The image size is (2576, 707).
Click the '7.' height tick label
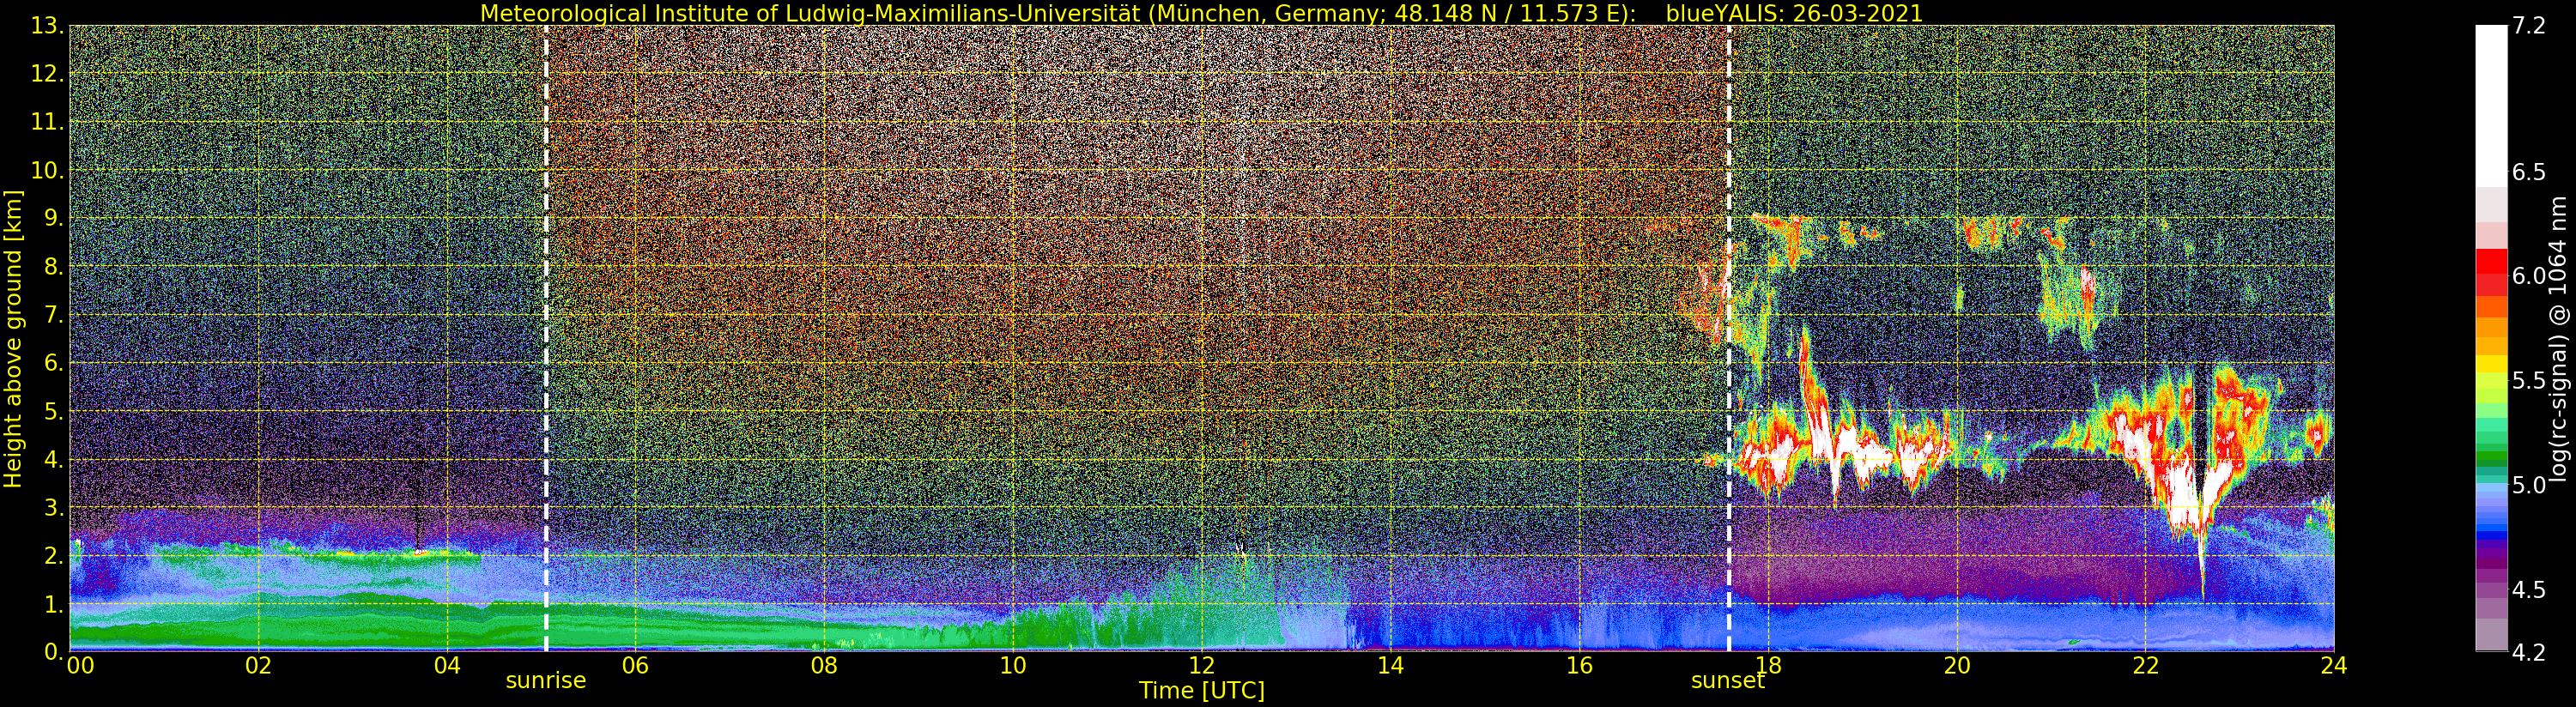pos(54,315)
